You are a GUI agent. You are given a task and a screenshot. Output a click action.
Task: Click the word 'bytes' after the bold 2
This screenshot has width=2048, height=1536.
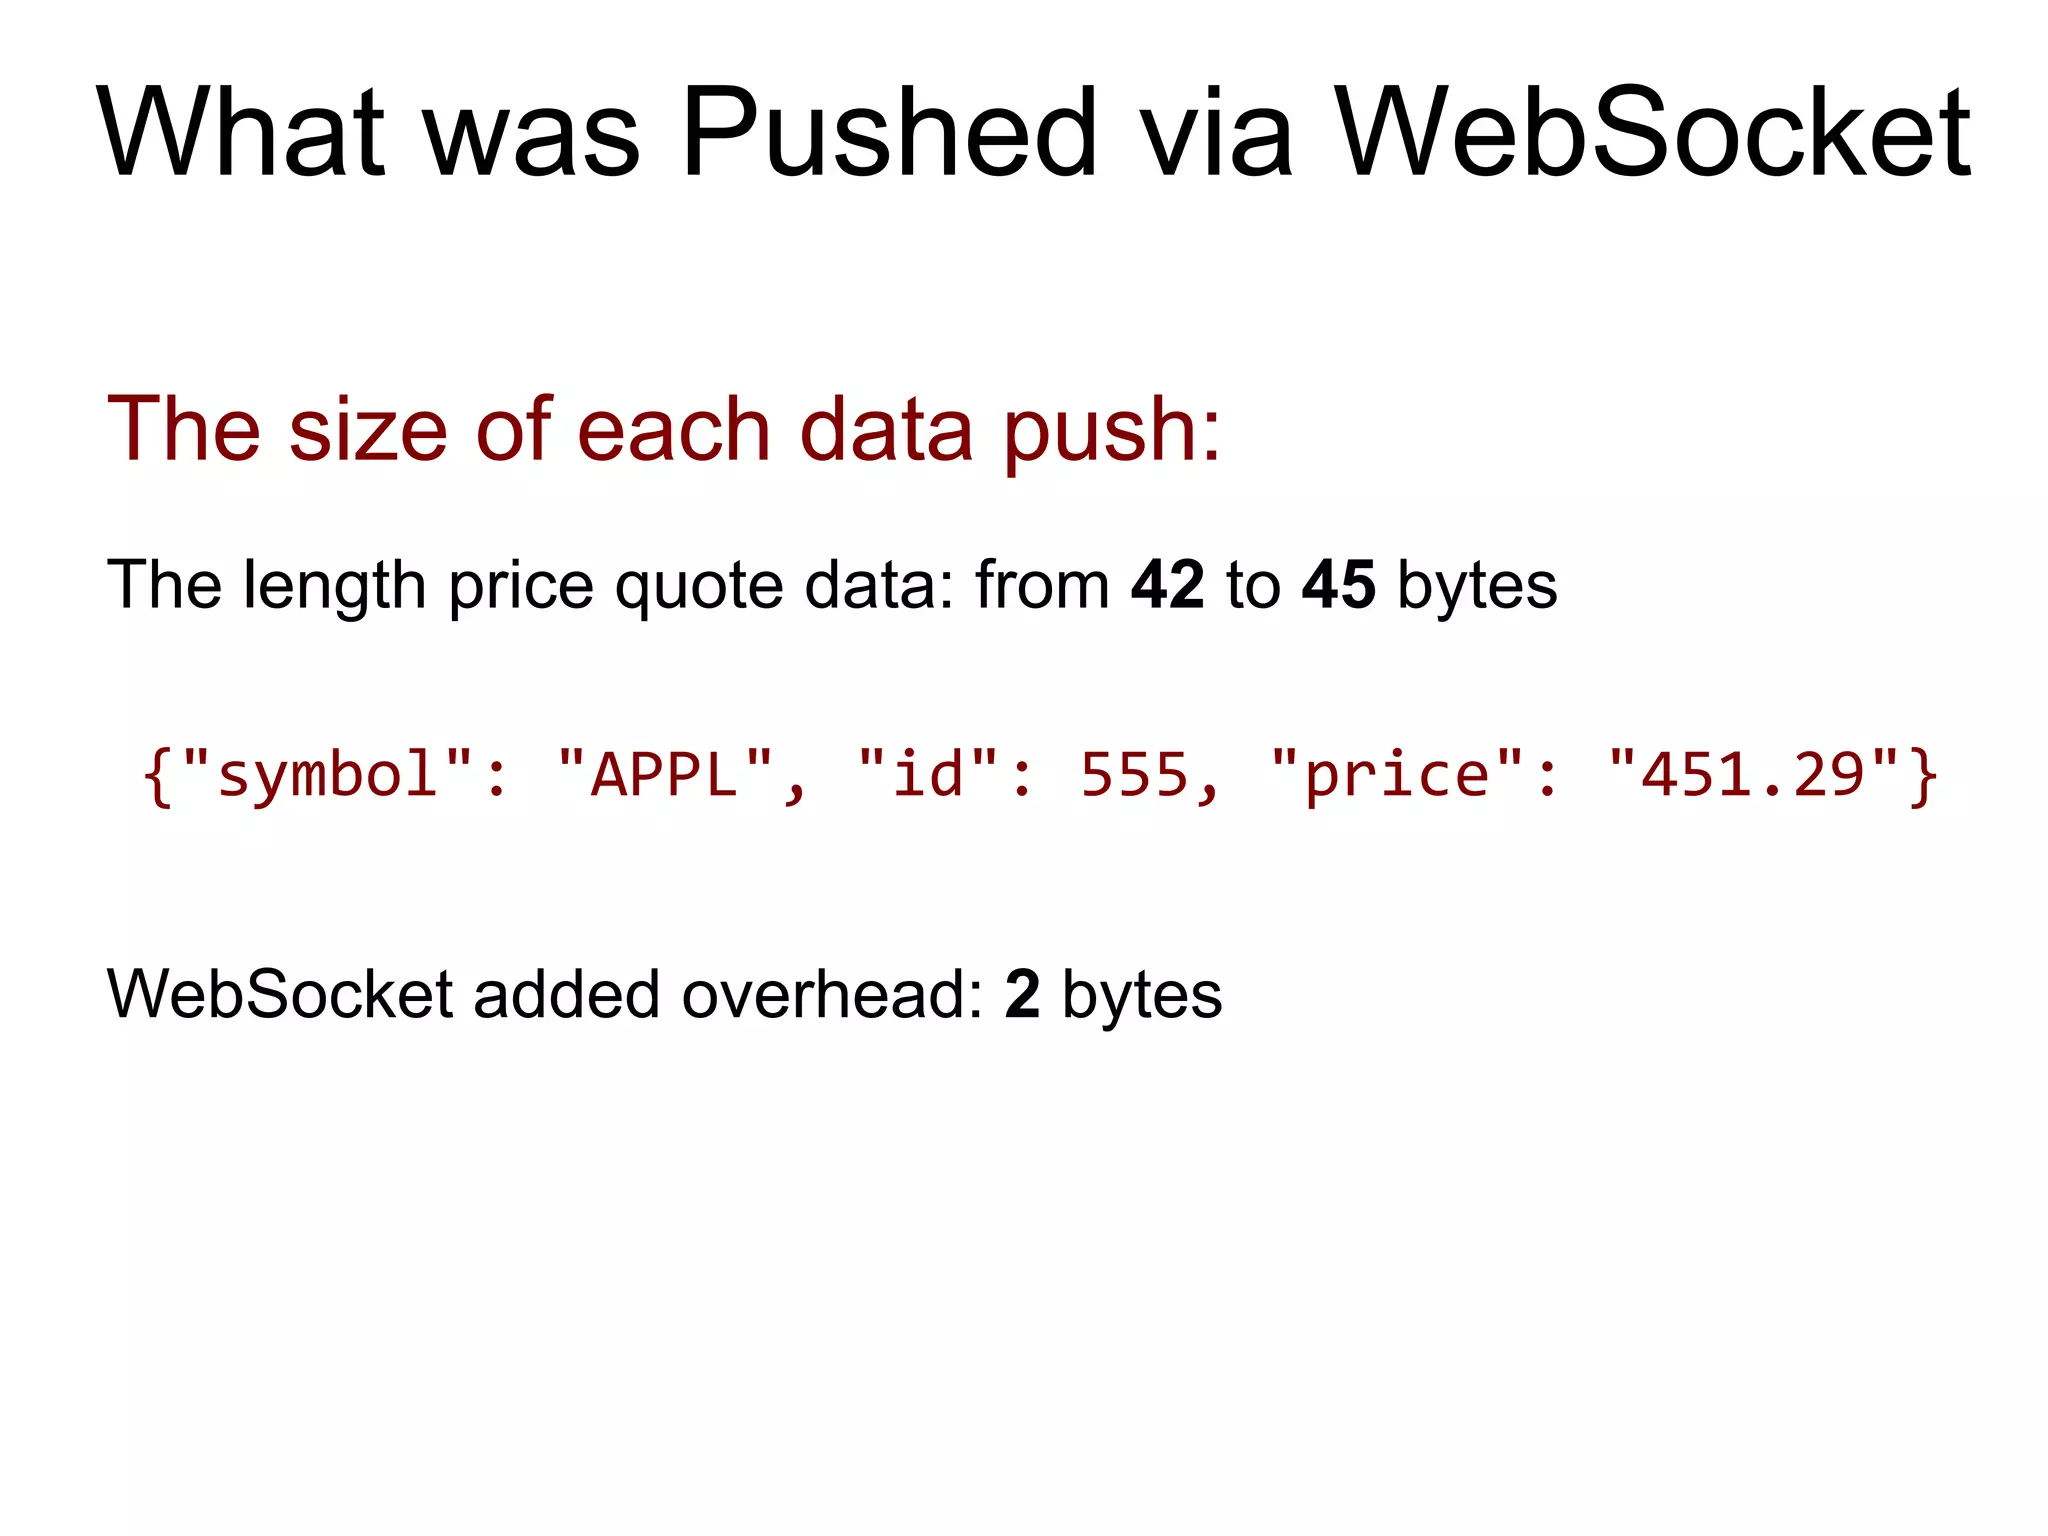[x=1142, y=995]
